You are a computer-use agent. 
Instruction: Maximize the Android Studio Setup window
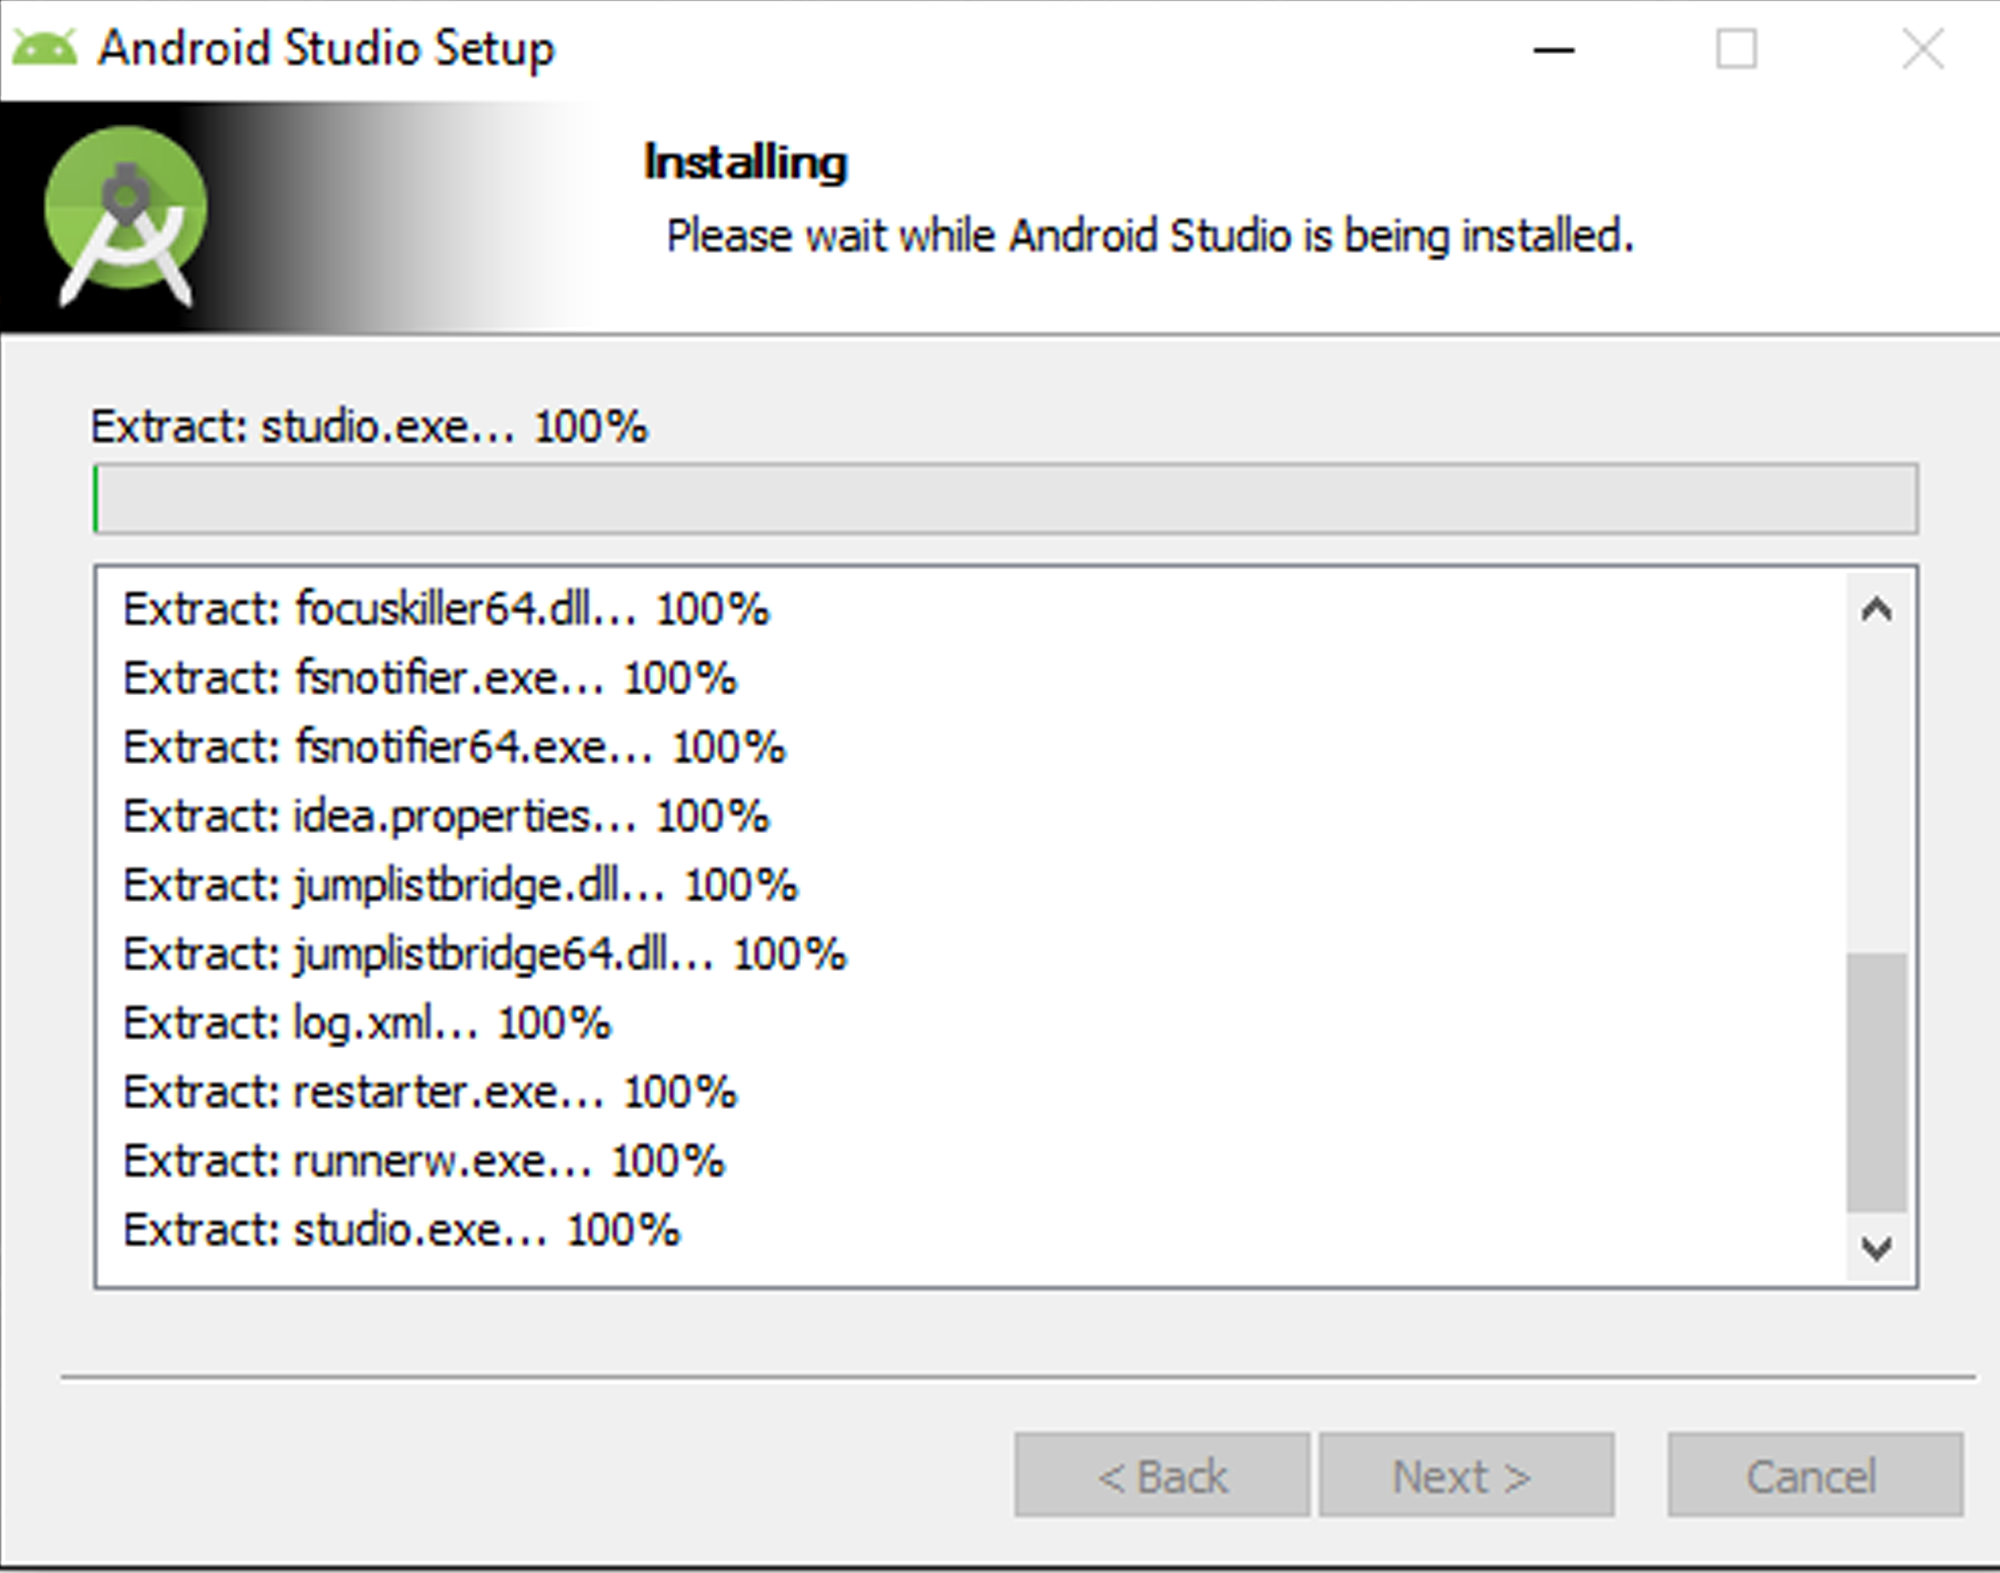(1736, 49)
